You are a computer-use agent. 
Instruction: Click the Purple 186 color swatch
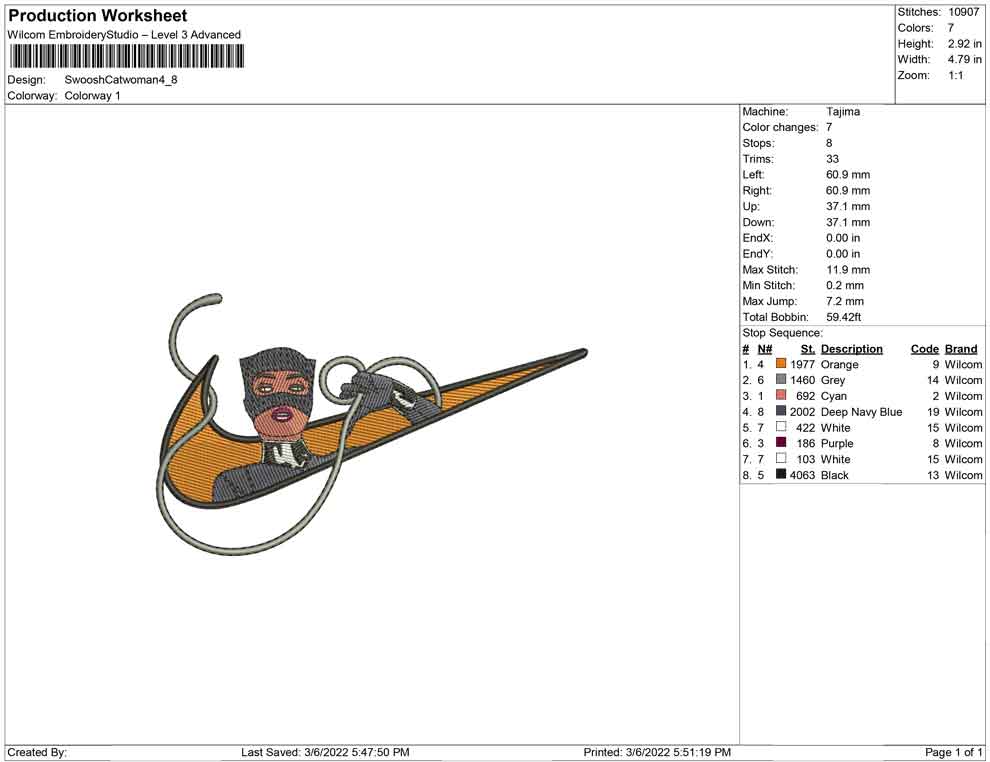point(781,443)
